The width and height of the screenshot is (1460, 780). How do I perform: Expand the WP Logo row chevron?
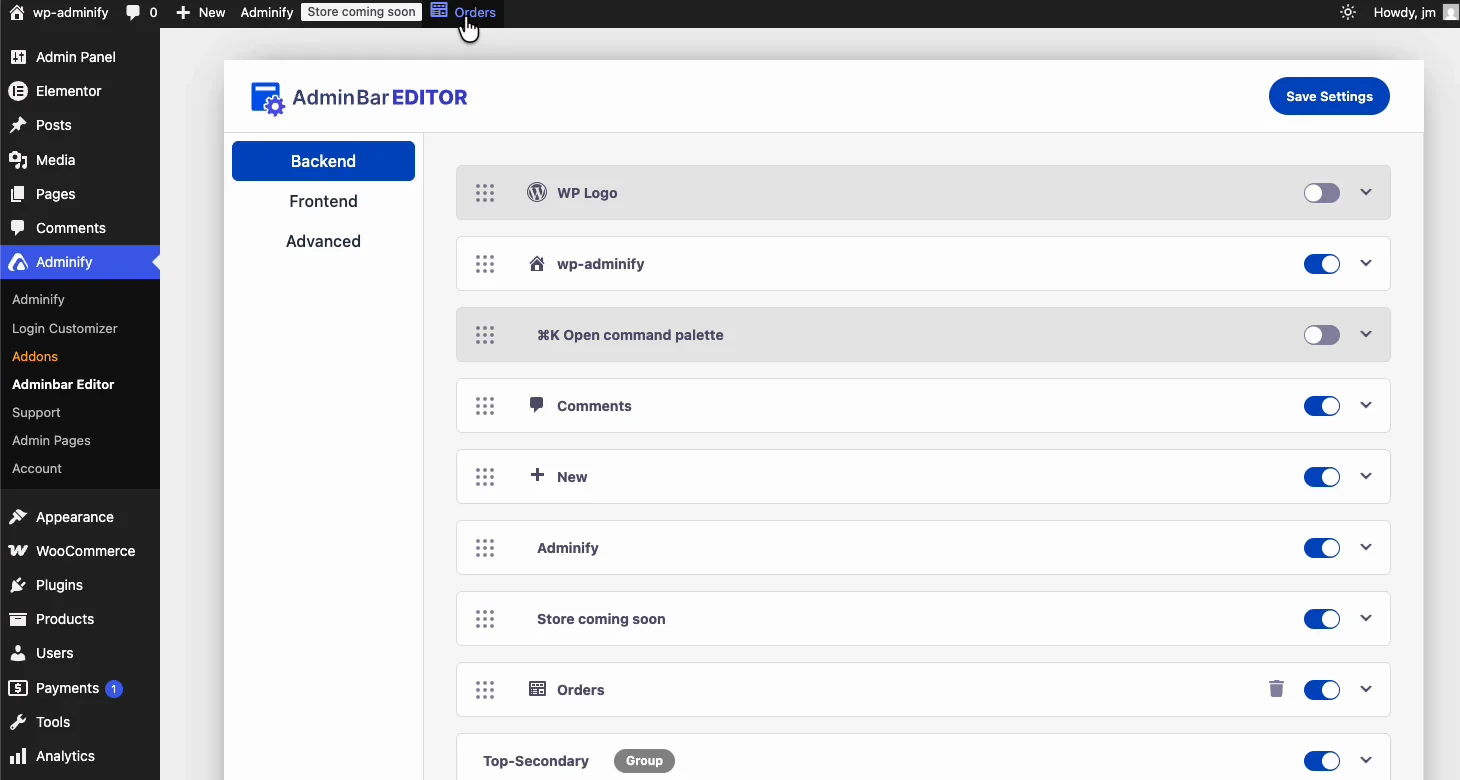(1368, 192)
